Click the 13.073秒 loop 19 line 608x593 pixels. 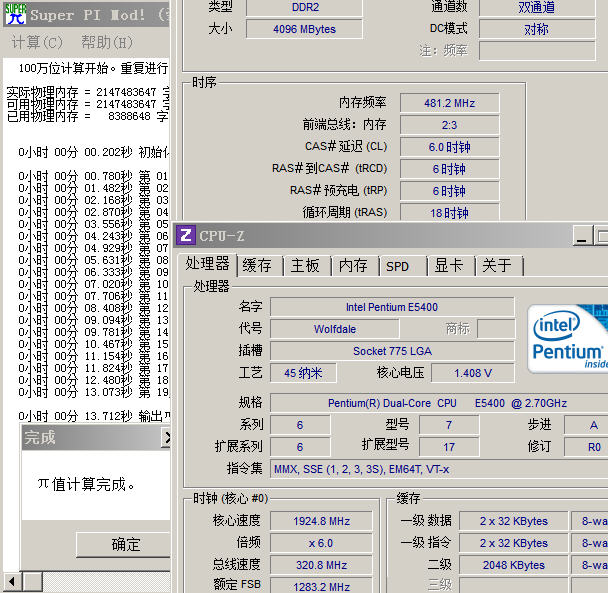(94, 392)
